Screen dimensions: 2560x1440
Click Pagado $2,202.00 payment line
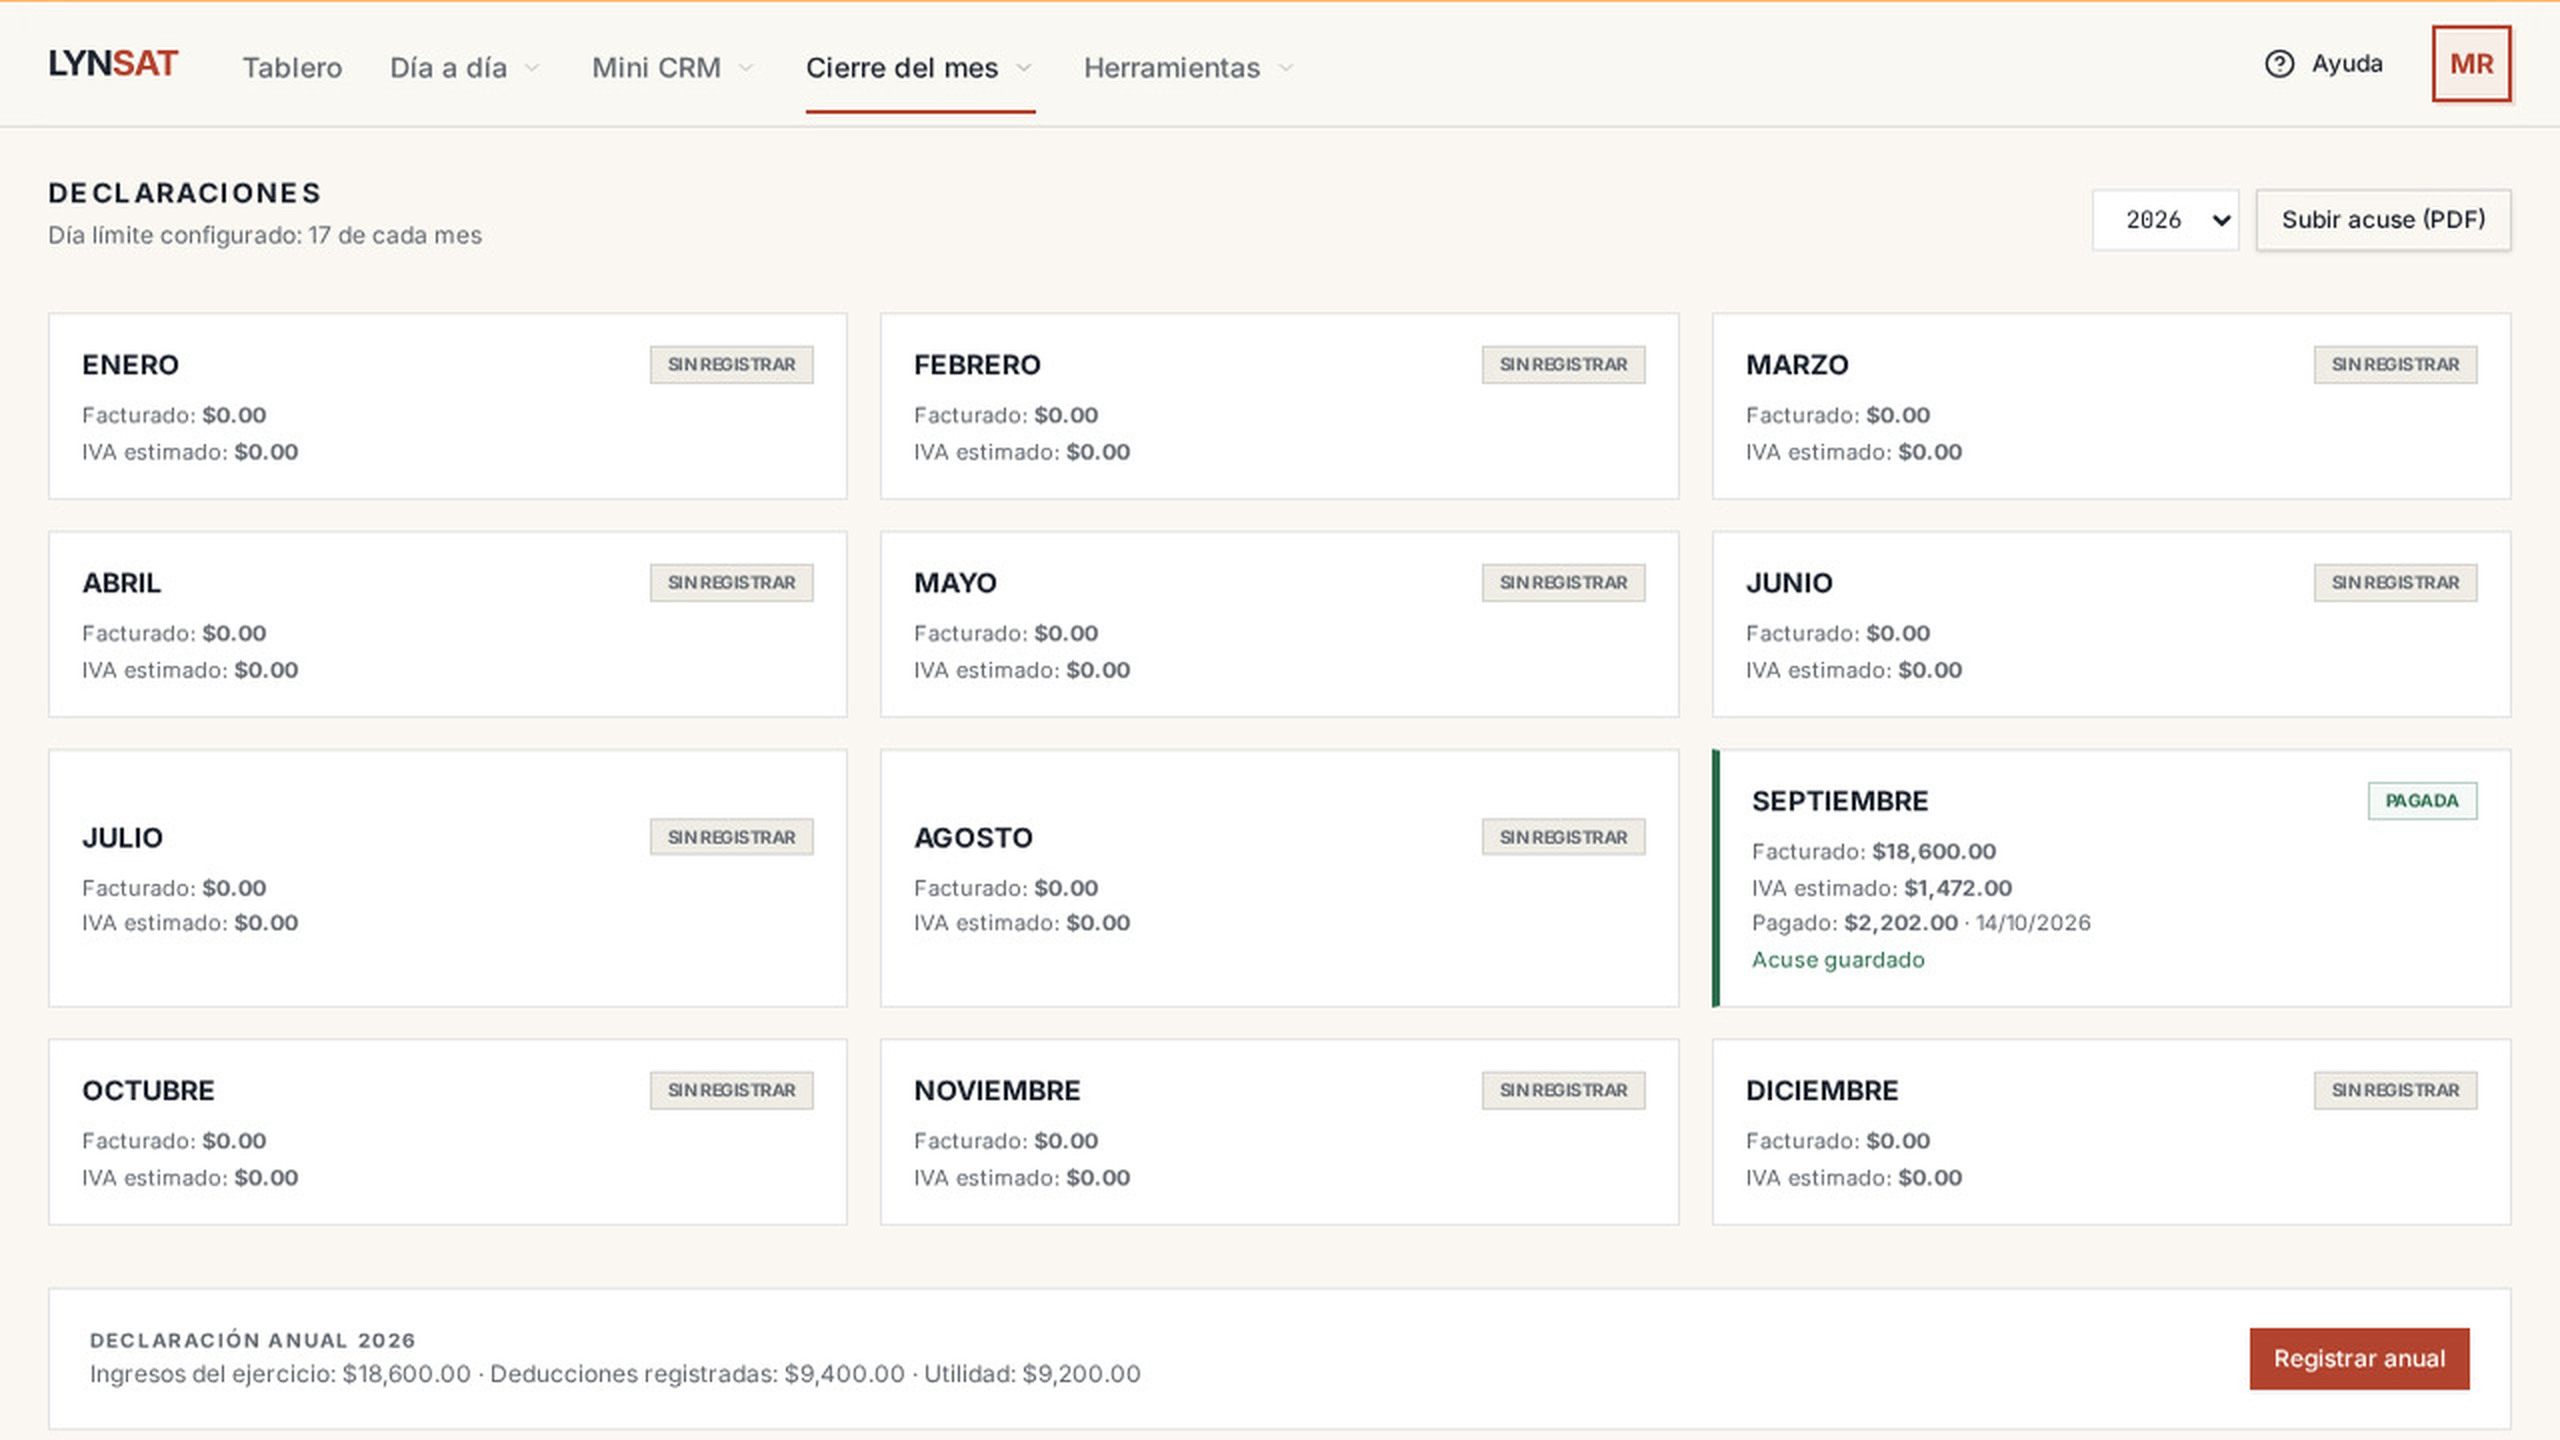(1921, 923)
